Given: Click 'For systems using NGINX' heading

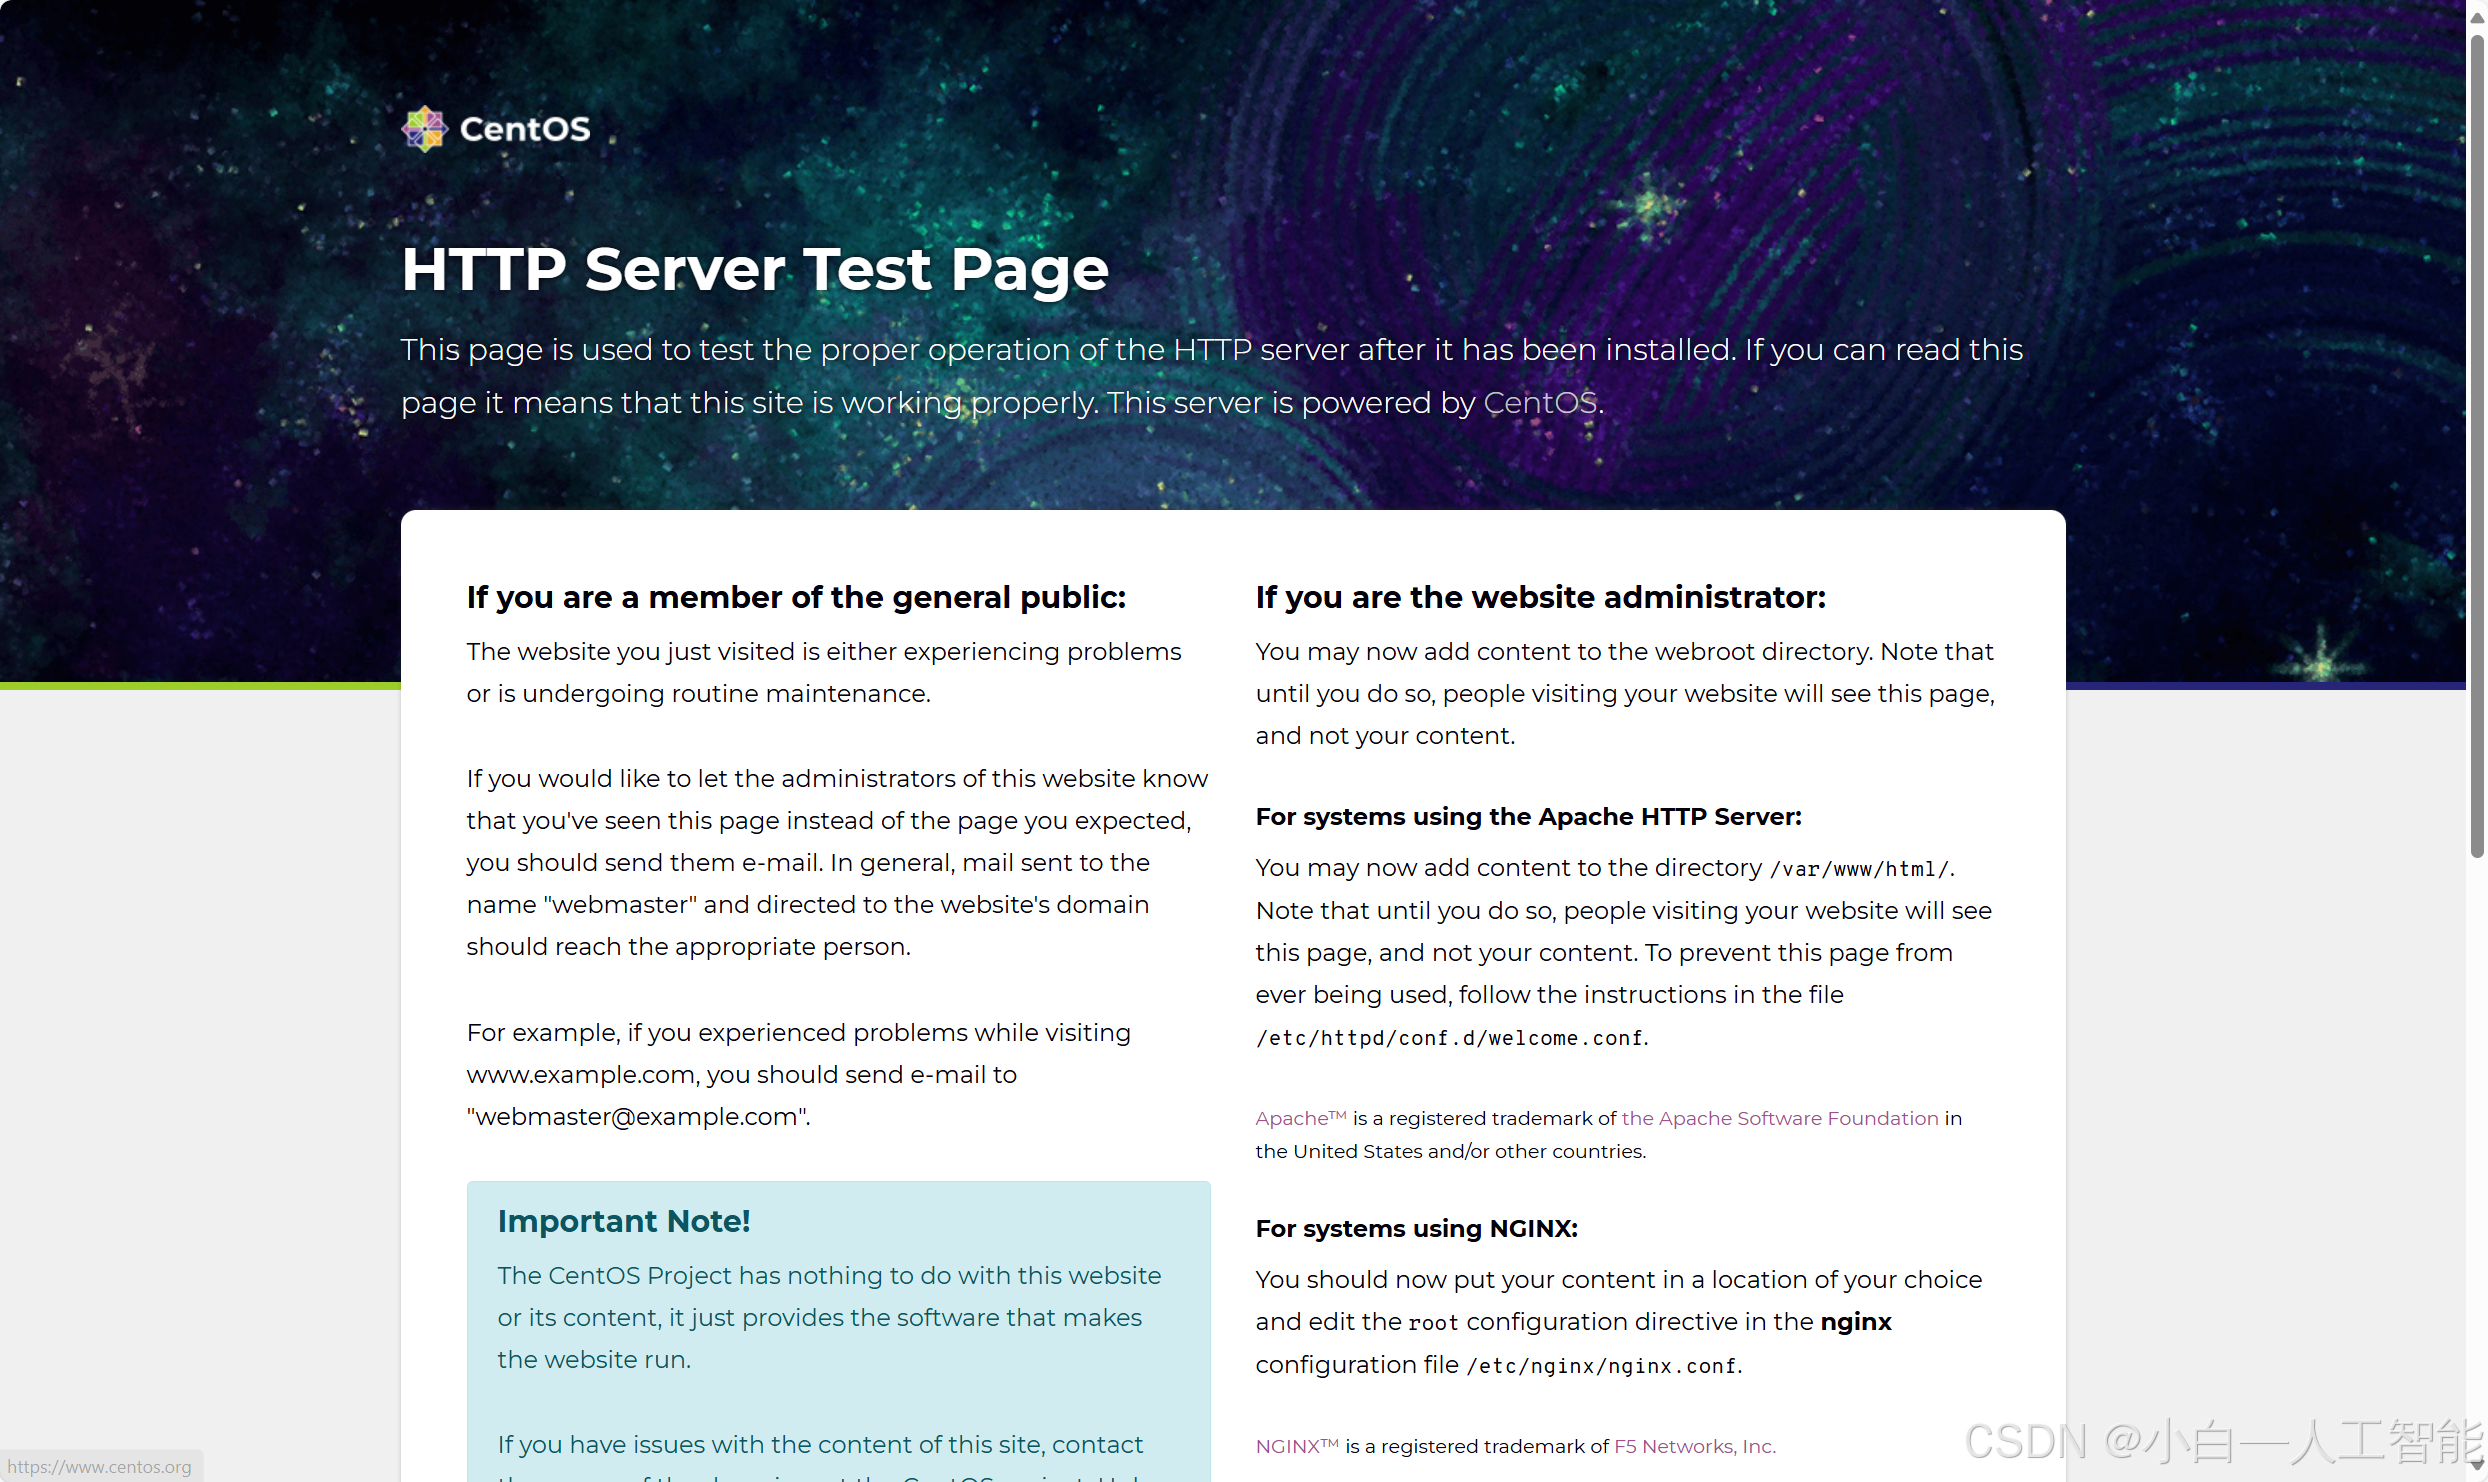Looking at the screenshot, I should click(x=1417, y=1228).
